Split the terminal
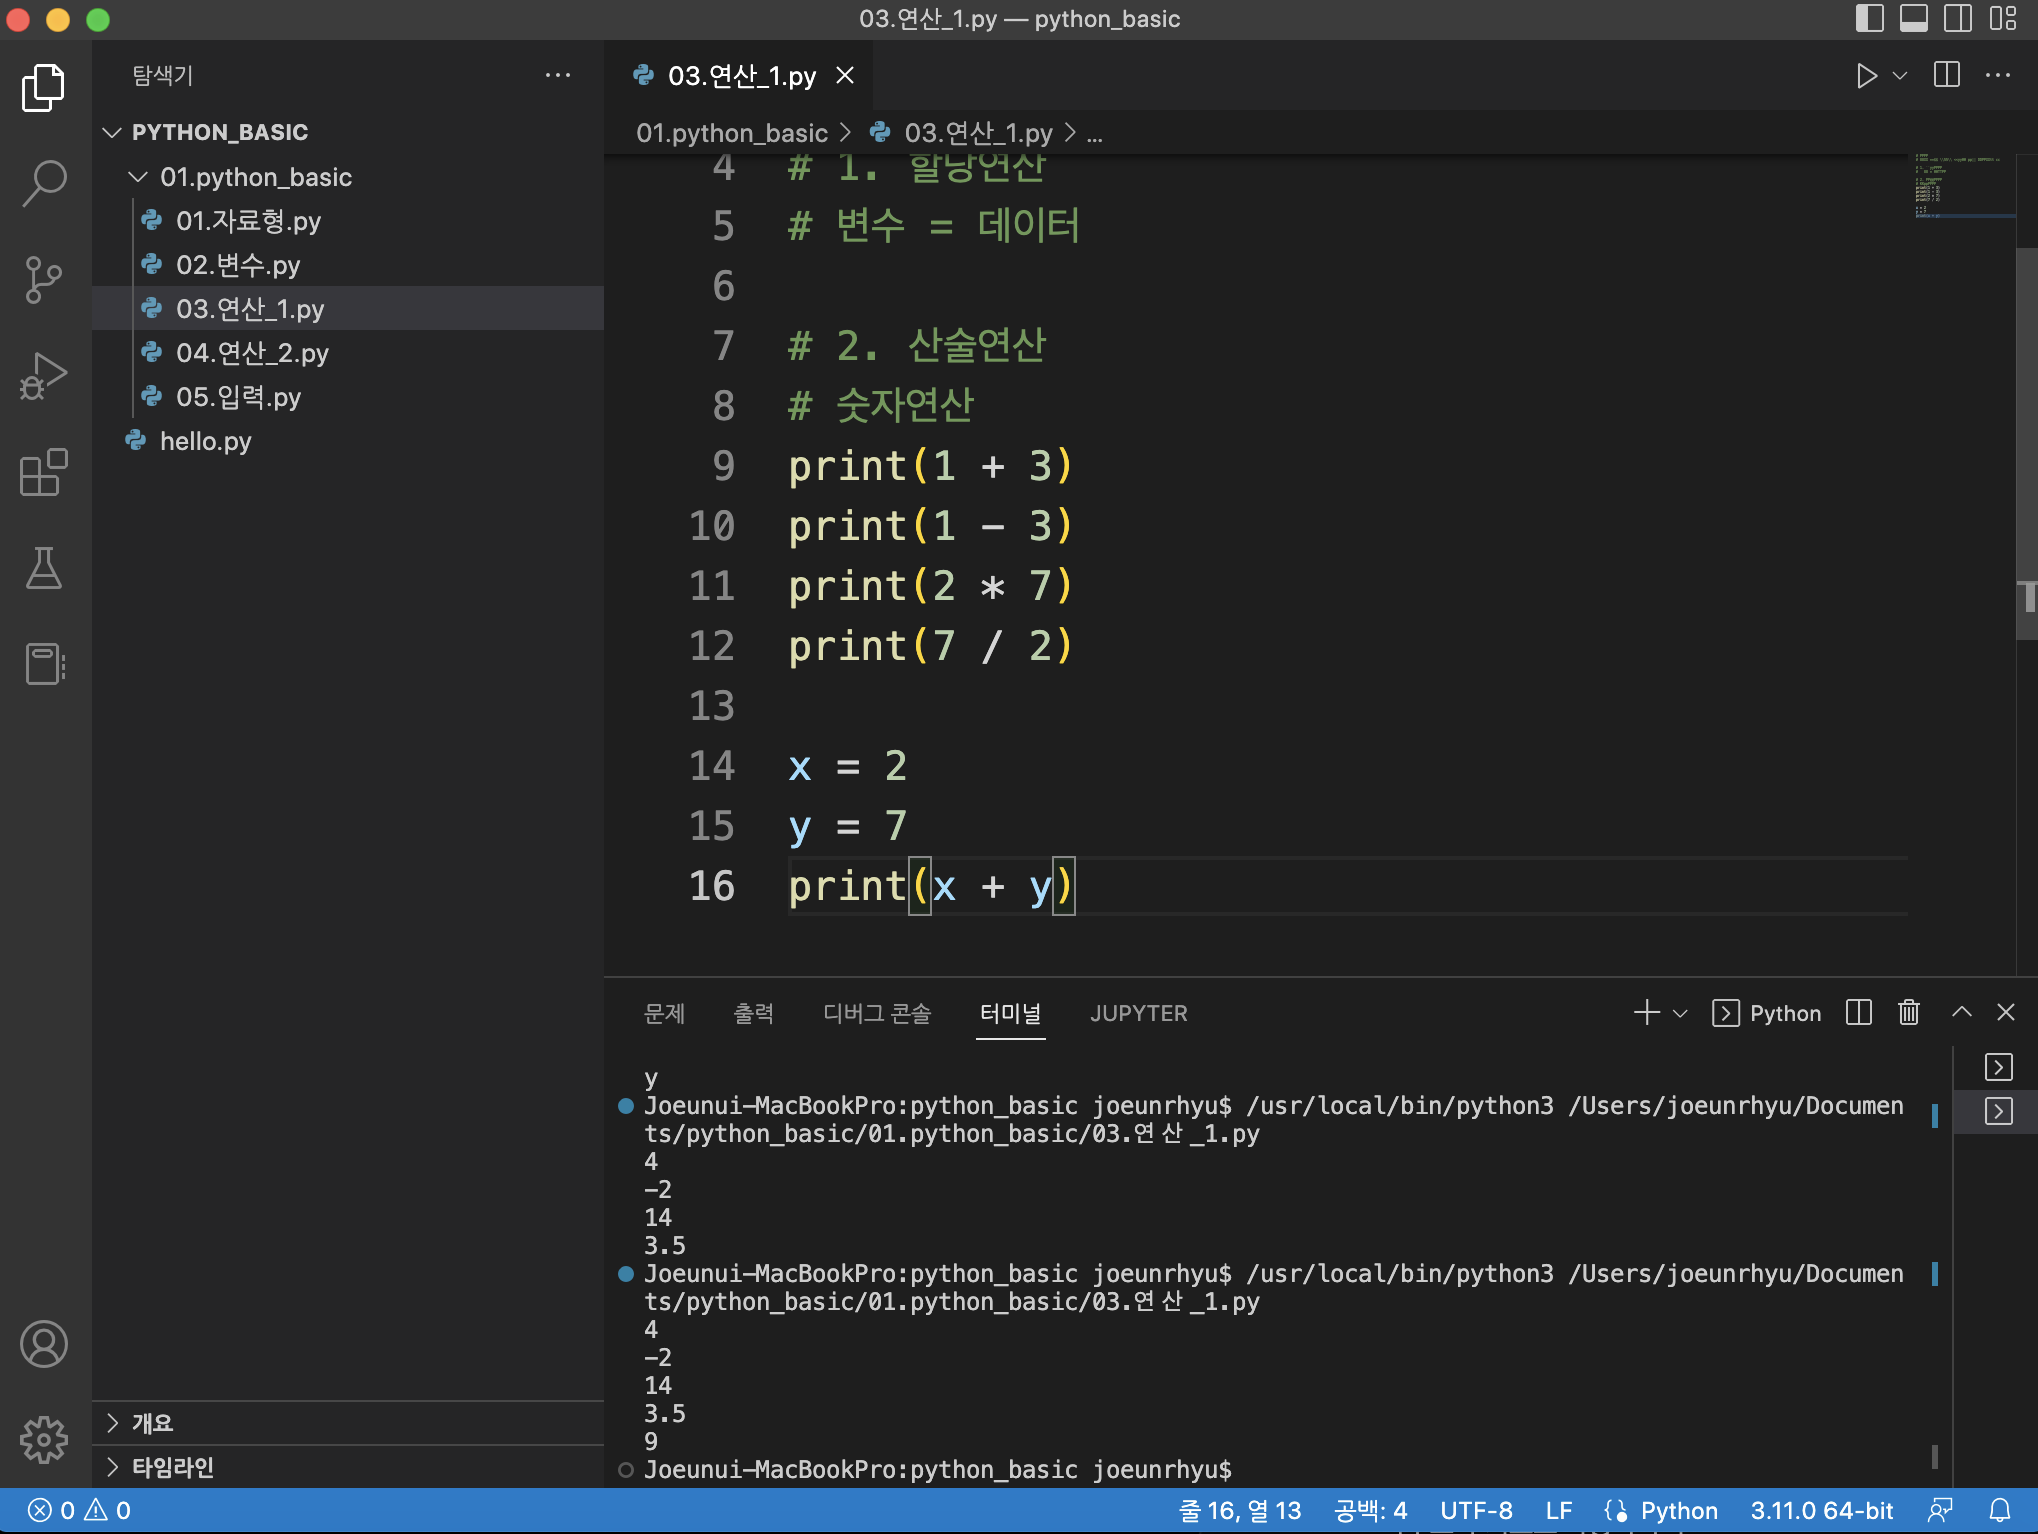The width and height of the screenshot is (2038, 1534). coord(1859,1013)
